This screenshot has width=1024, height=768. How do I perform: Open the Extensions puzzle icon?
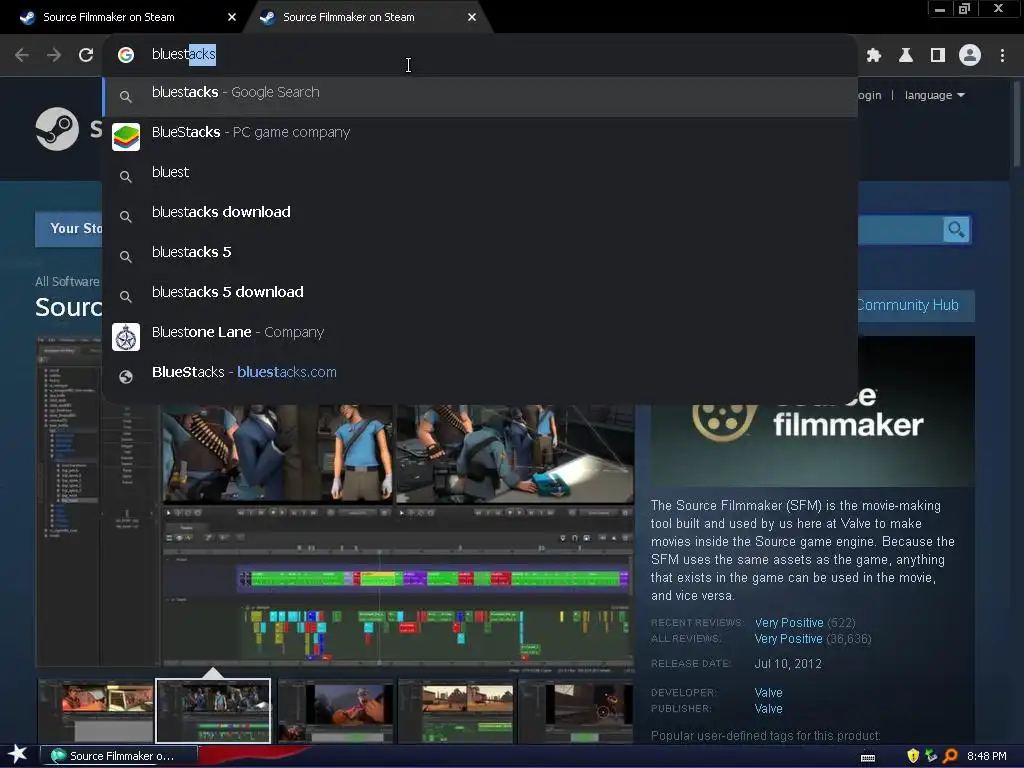(x=874, y=55)
